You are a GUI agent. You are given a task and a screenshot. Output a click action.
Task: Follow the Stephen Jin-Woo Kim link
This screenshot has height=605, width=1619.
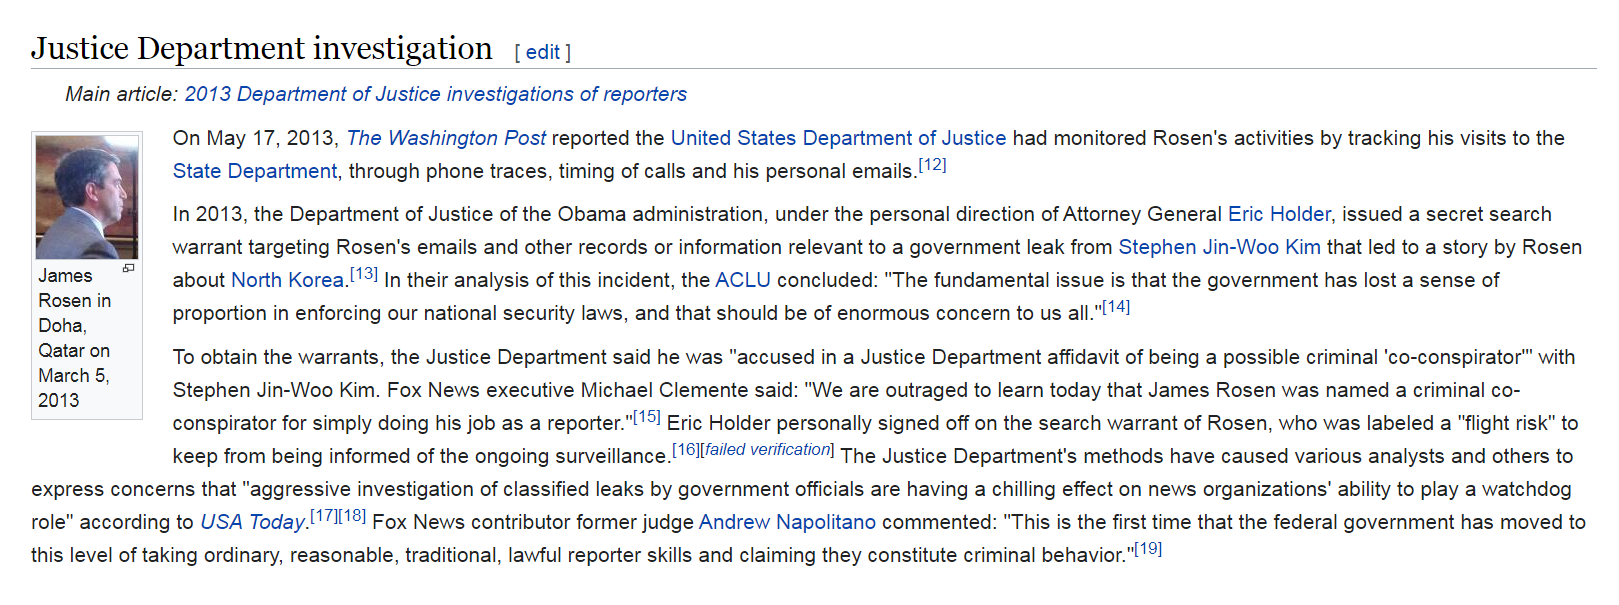pyautogui.click(x=1219, y=247)
